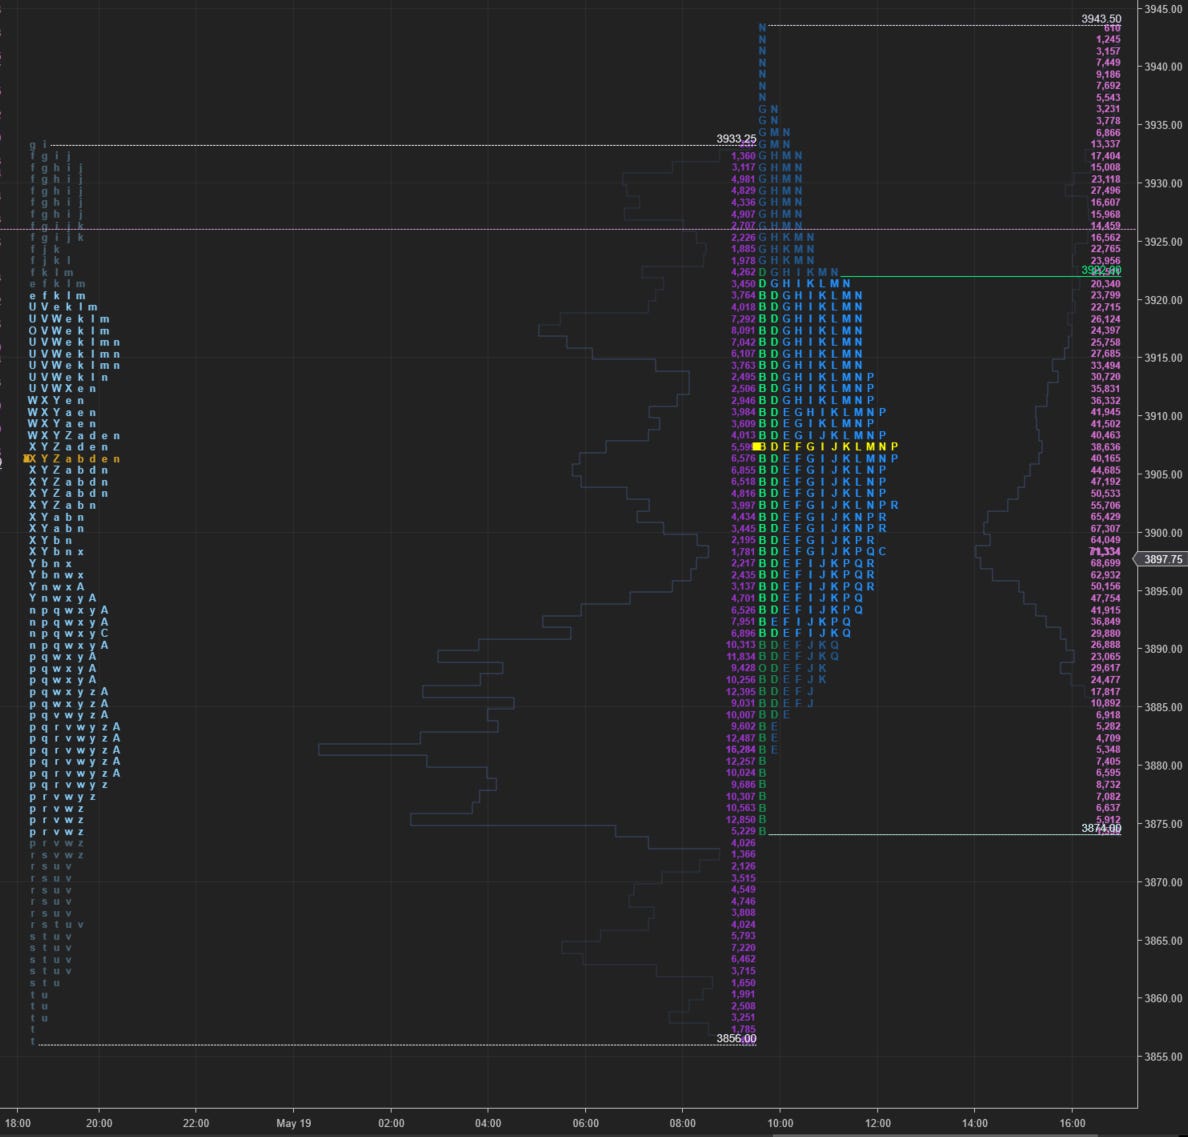Click the 3945.00 price axis label
Screen dimensions: 1188x1137
[x=1163, y=8]
